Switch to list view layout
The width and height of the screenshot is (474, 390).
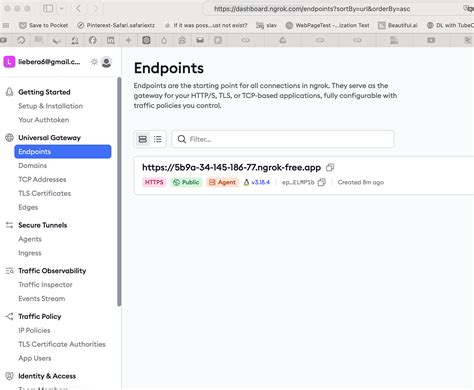click(158, 139)
